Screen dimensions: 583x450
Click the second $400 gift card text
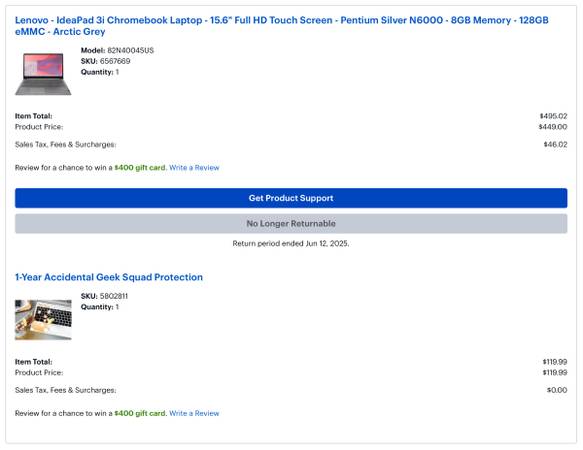tap(140, 413)
